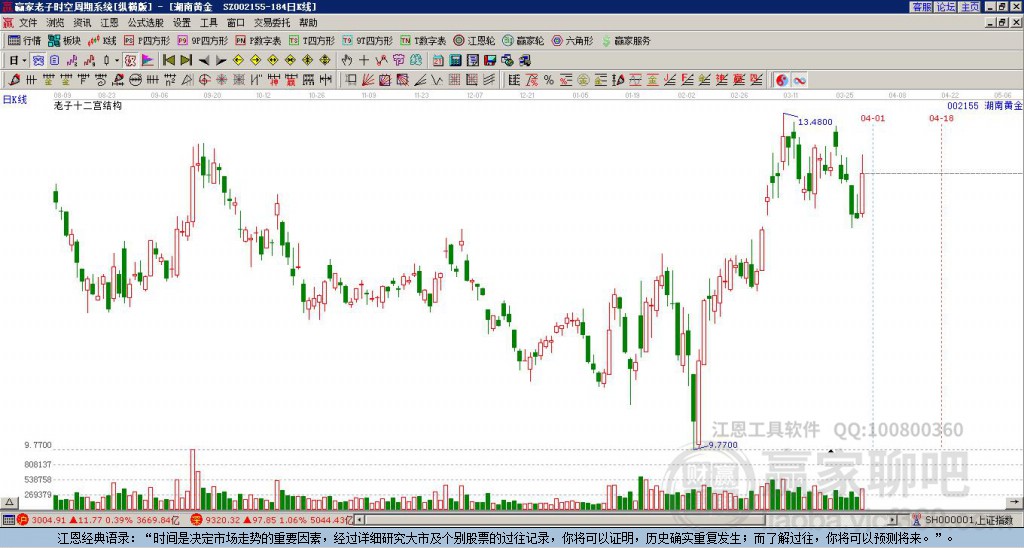Viewport: 1024px width, 548px height.
Task: Click the black left arrow icon
Action: (x=204, y=60)
